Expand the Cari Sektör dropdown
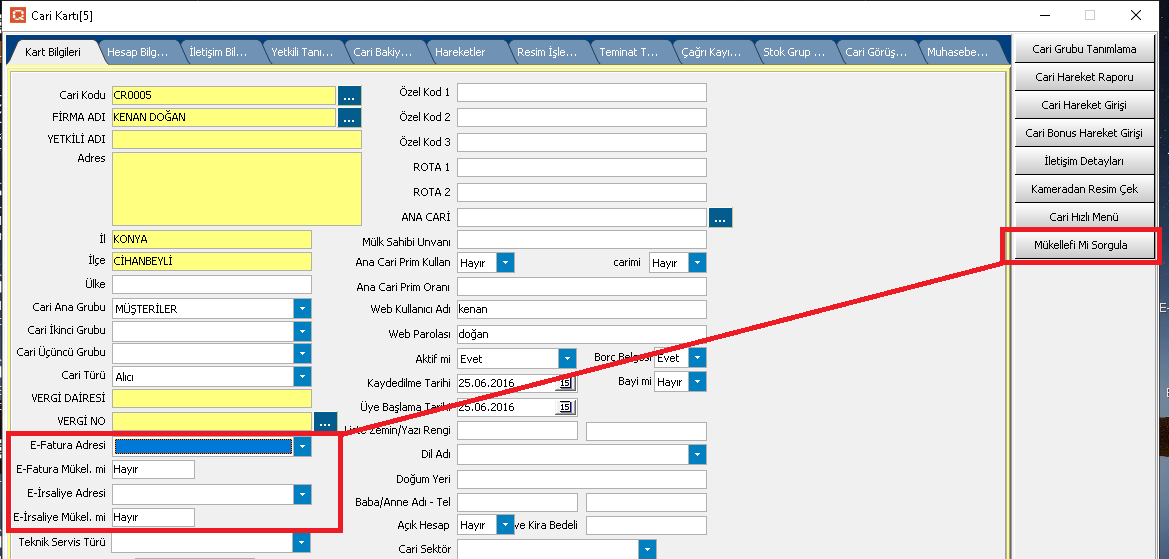This screenshot has height=559, width=1169. tap(648, 550)
